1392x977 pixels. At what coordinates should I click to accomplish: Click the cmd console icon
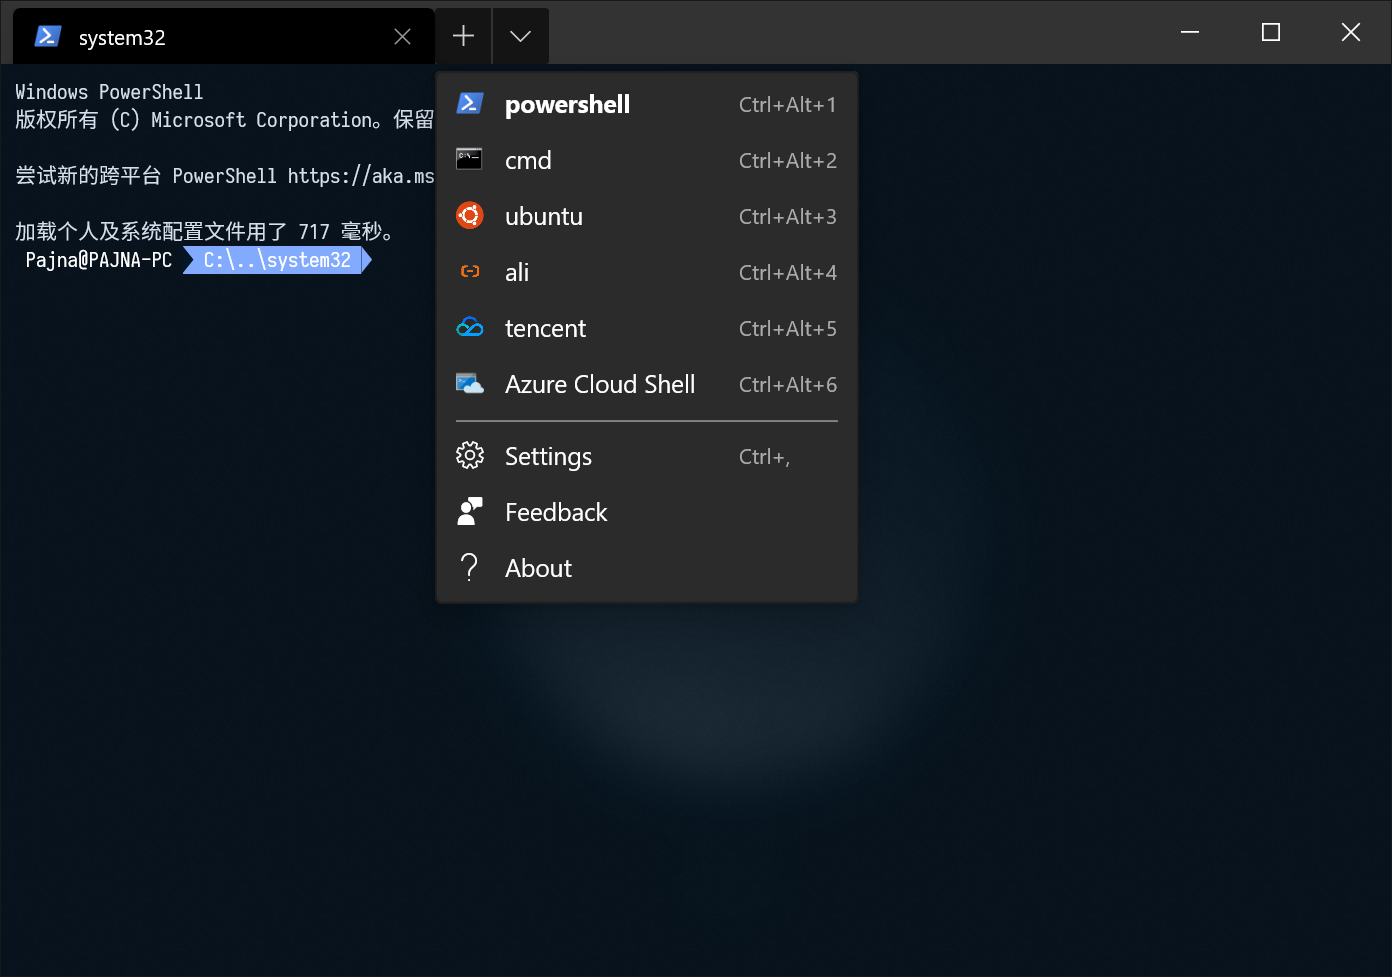click(x=469, y=159)
